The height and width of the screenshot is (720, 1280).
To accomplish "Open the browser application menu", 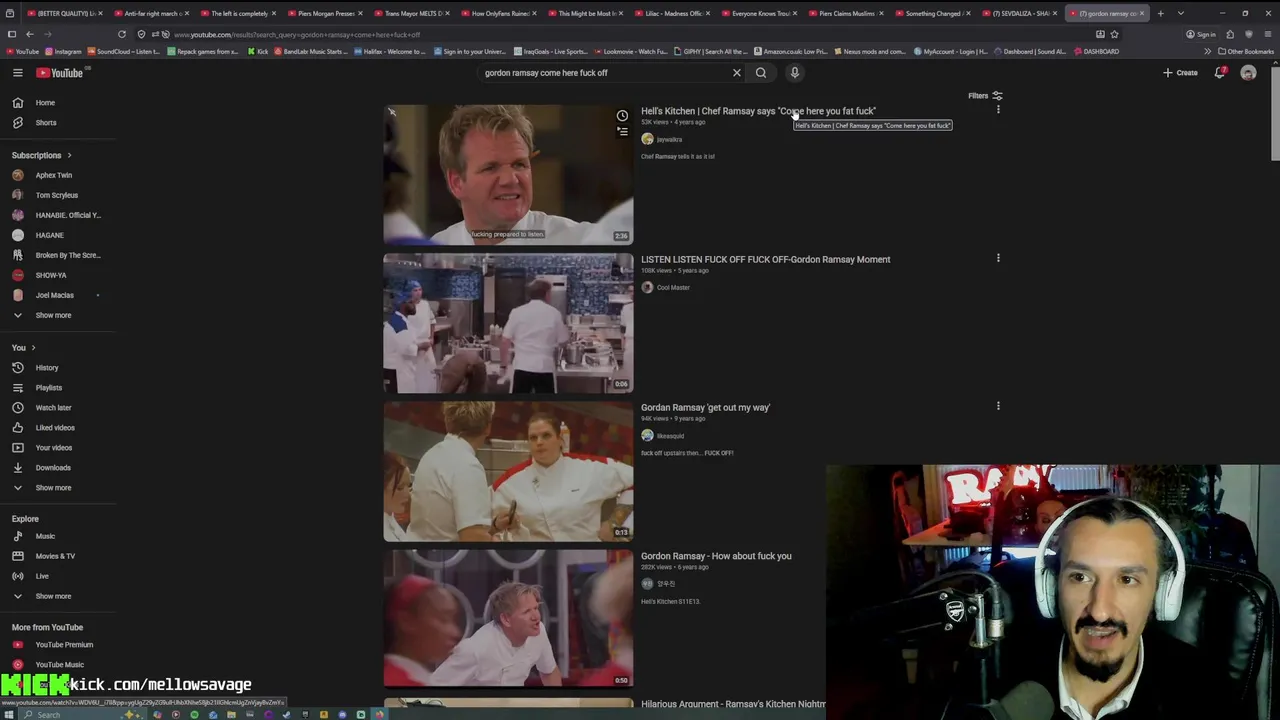I will 1268,34.
